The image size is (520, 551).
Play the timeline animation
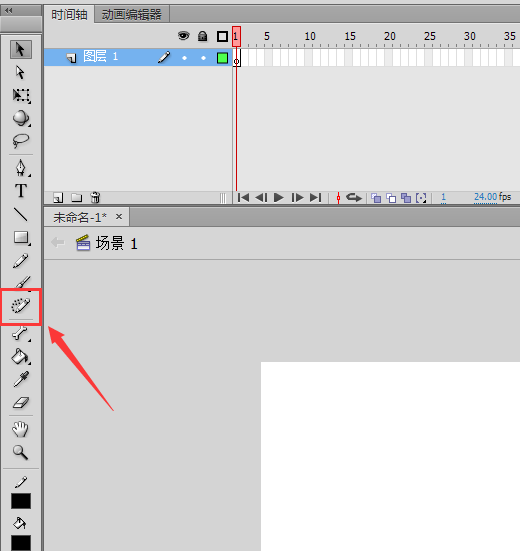[279, 197]
